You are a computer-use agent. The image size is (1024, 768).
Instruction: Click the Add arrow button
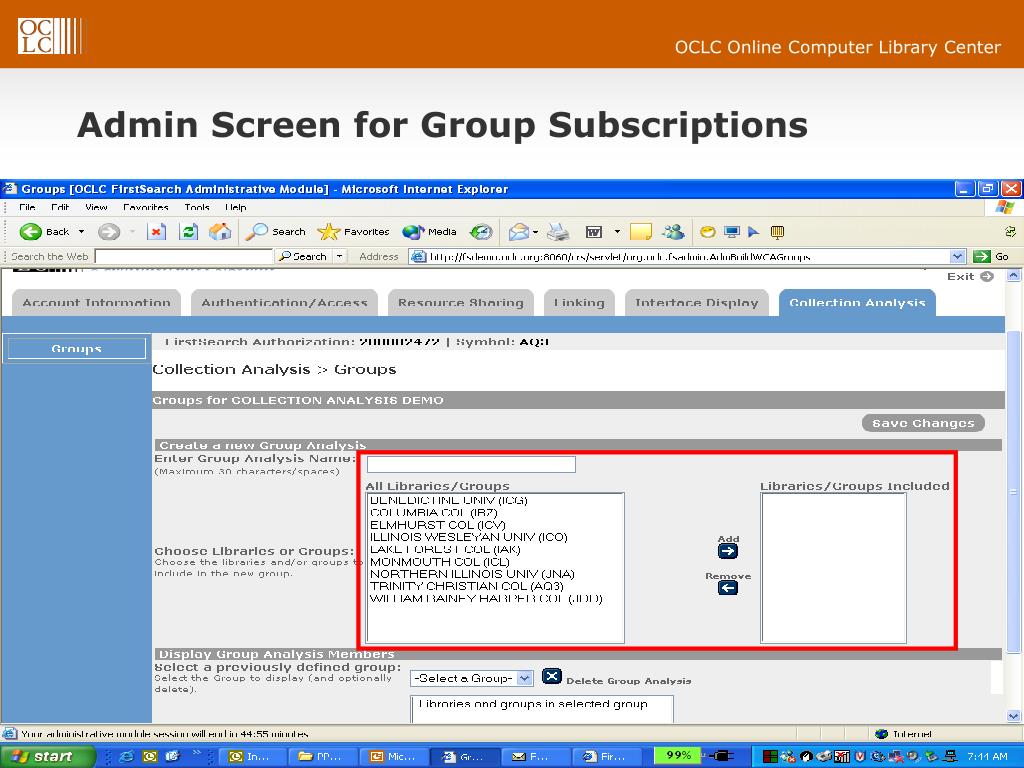[728, 551]
